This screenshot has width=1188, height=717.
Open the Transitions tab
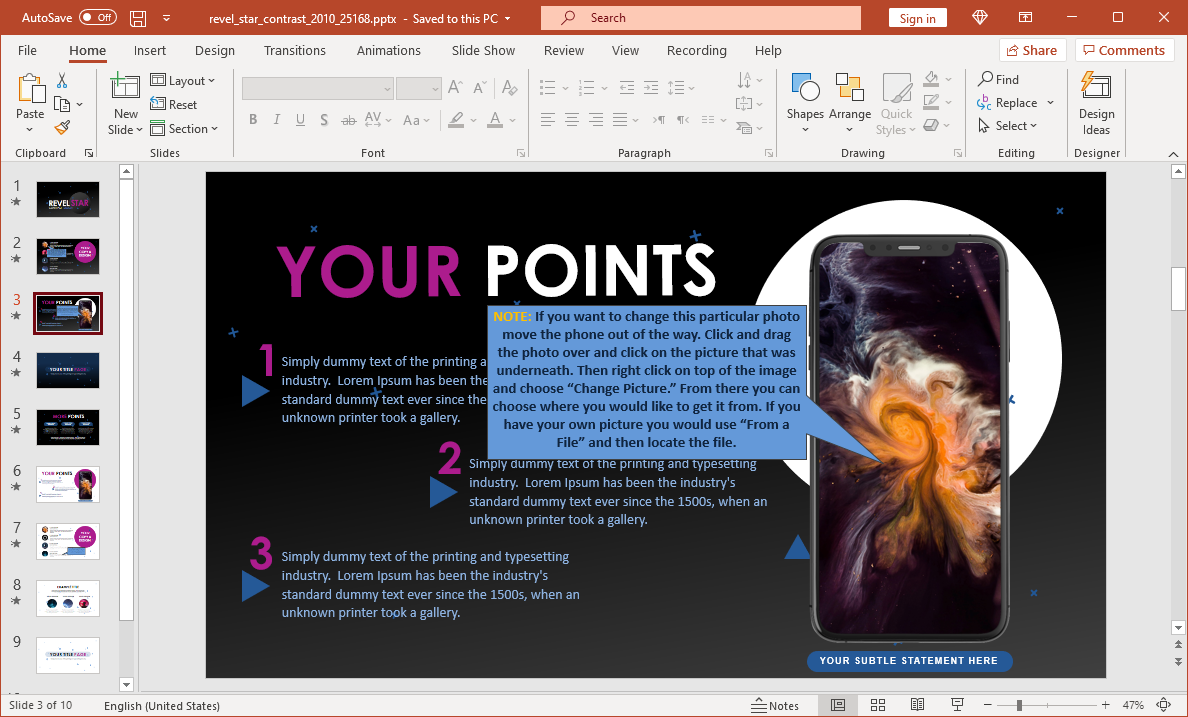point(294,51)
